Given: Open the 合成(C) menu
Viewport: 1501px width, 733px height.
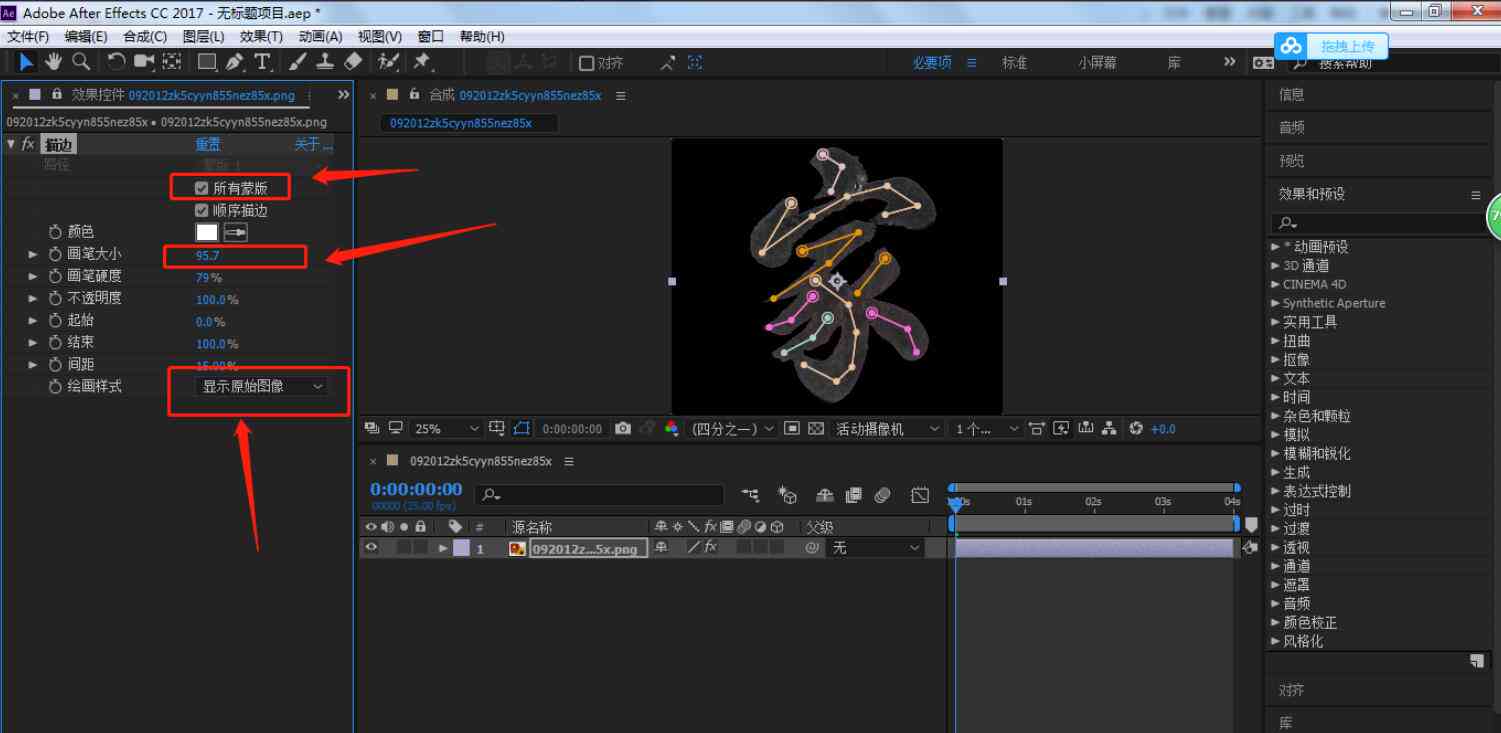Looking at the screenshot, I should pos(145,36).
